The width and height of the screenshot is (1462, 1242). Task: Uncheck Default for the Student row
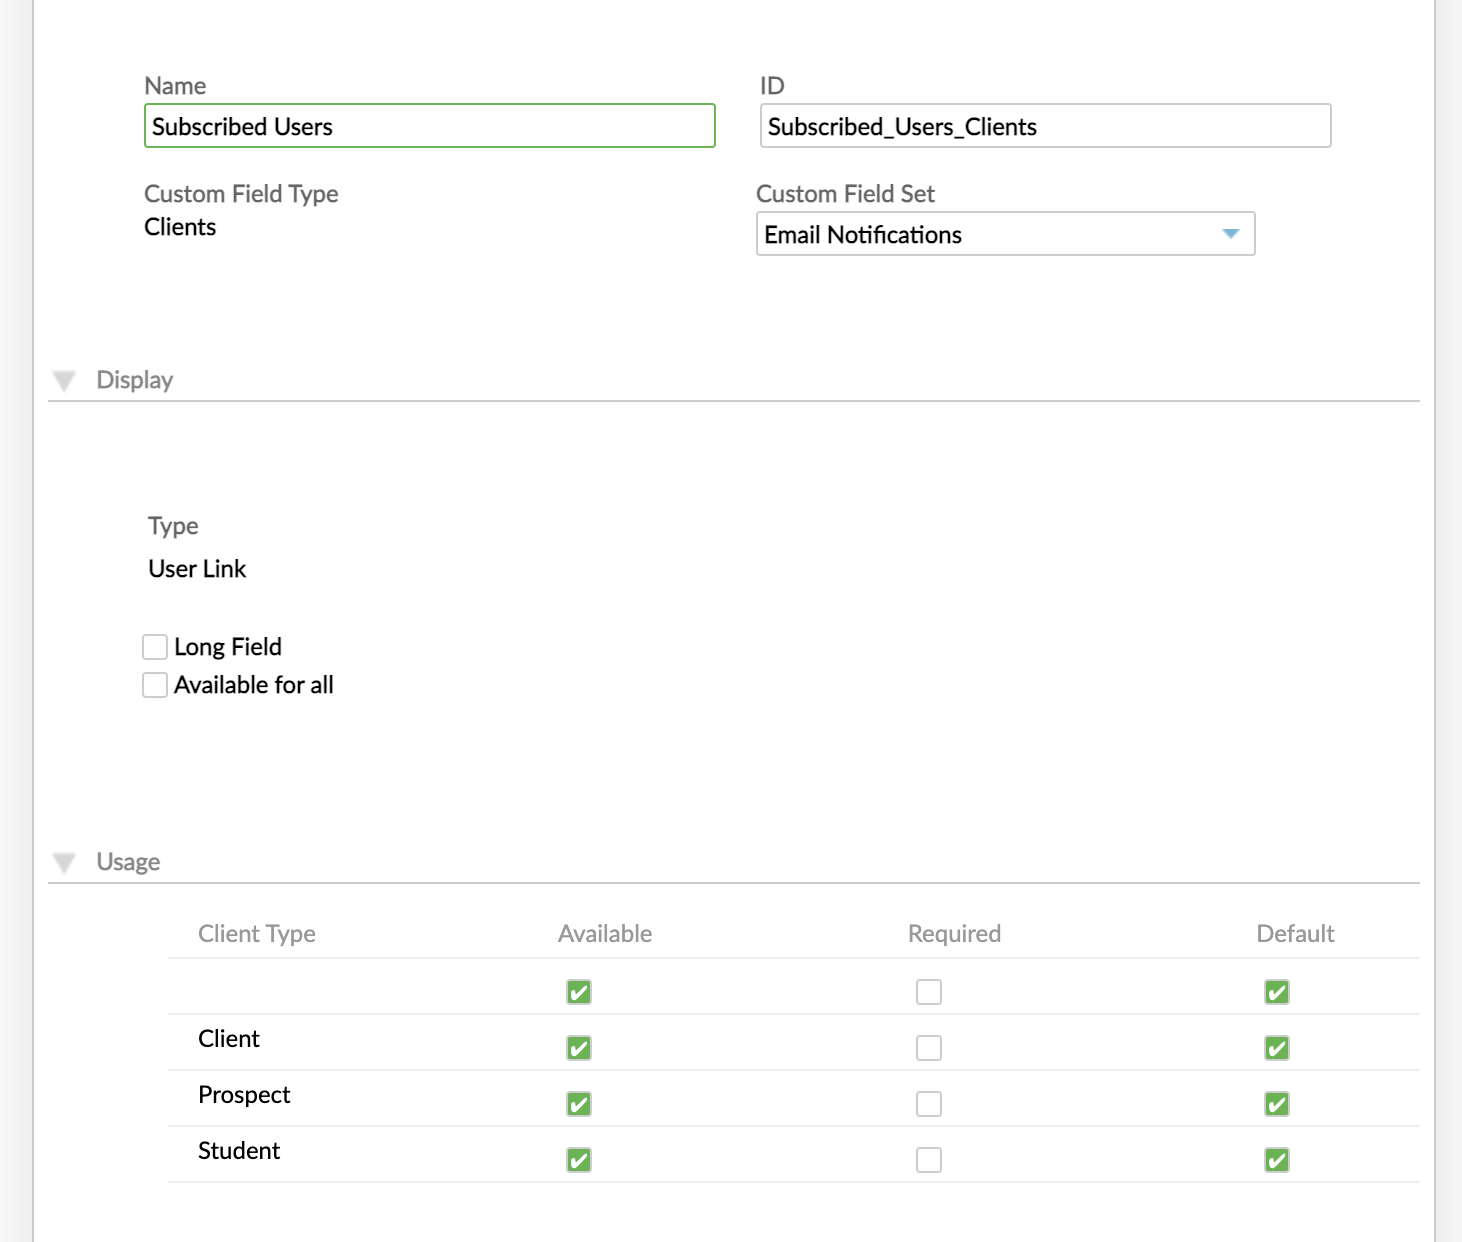click(1276, 1159)
